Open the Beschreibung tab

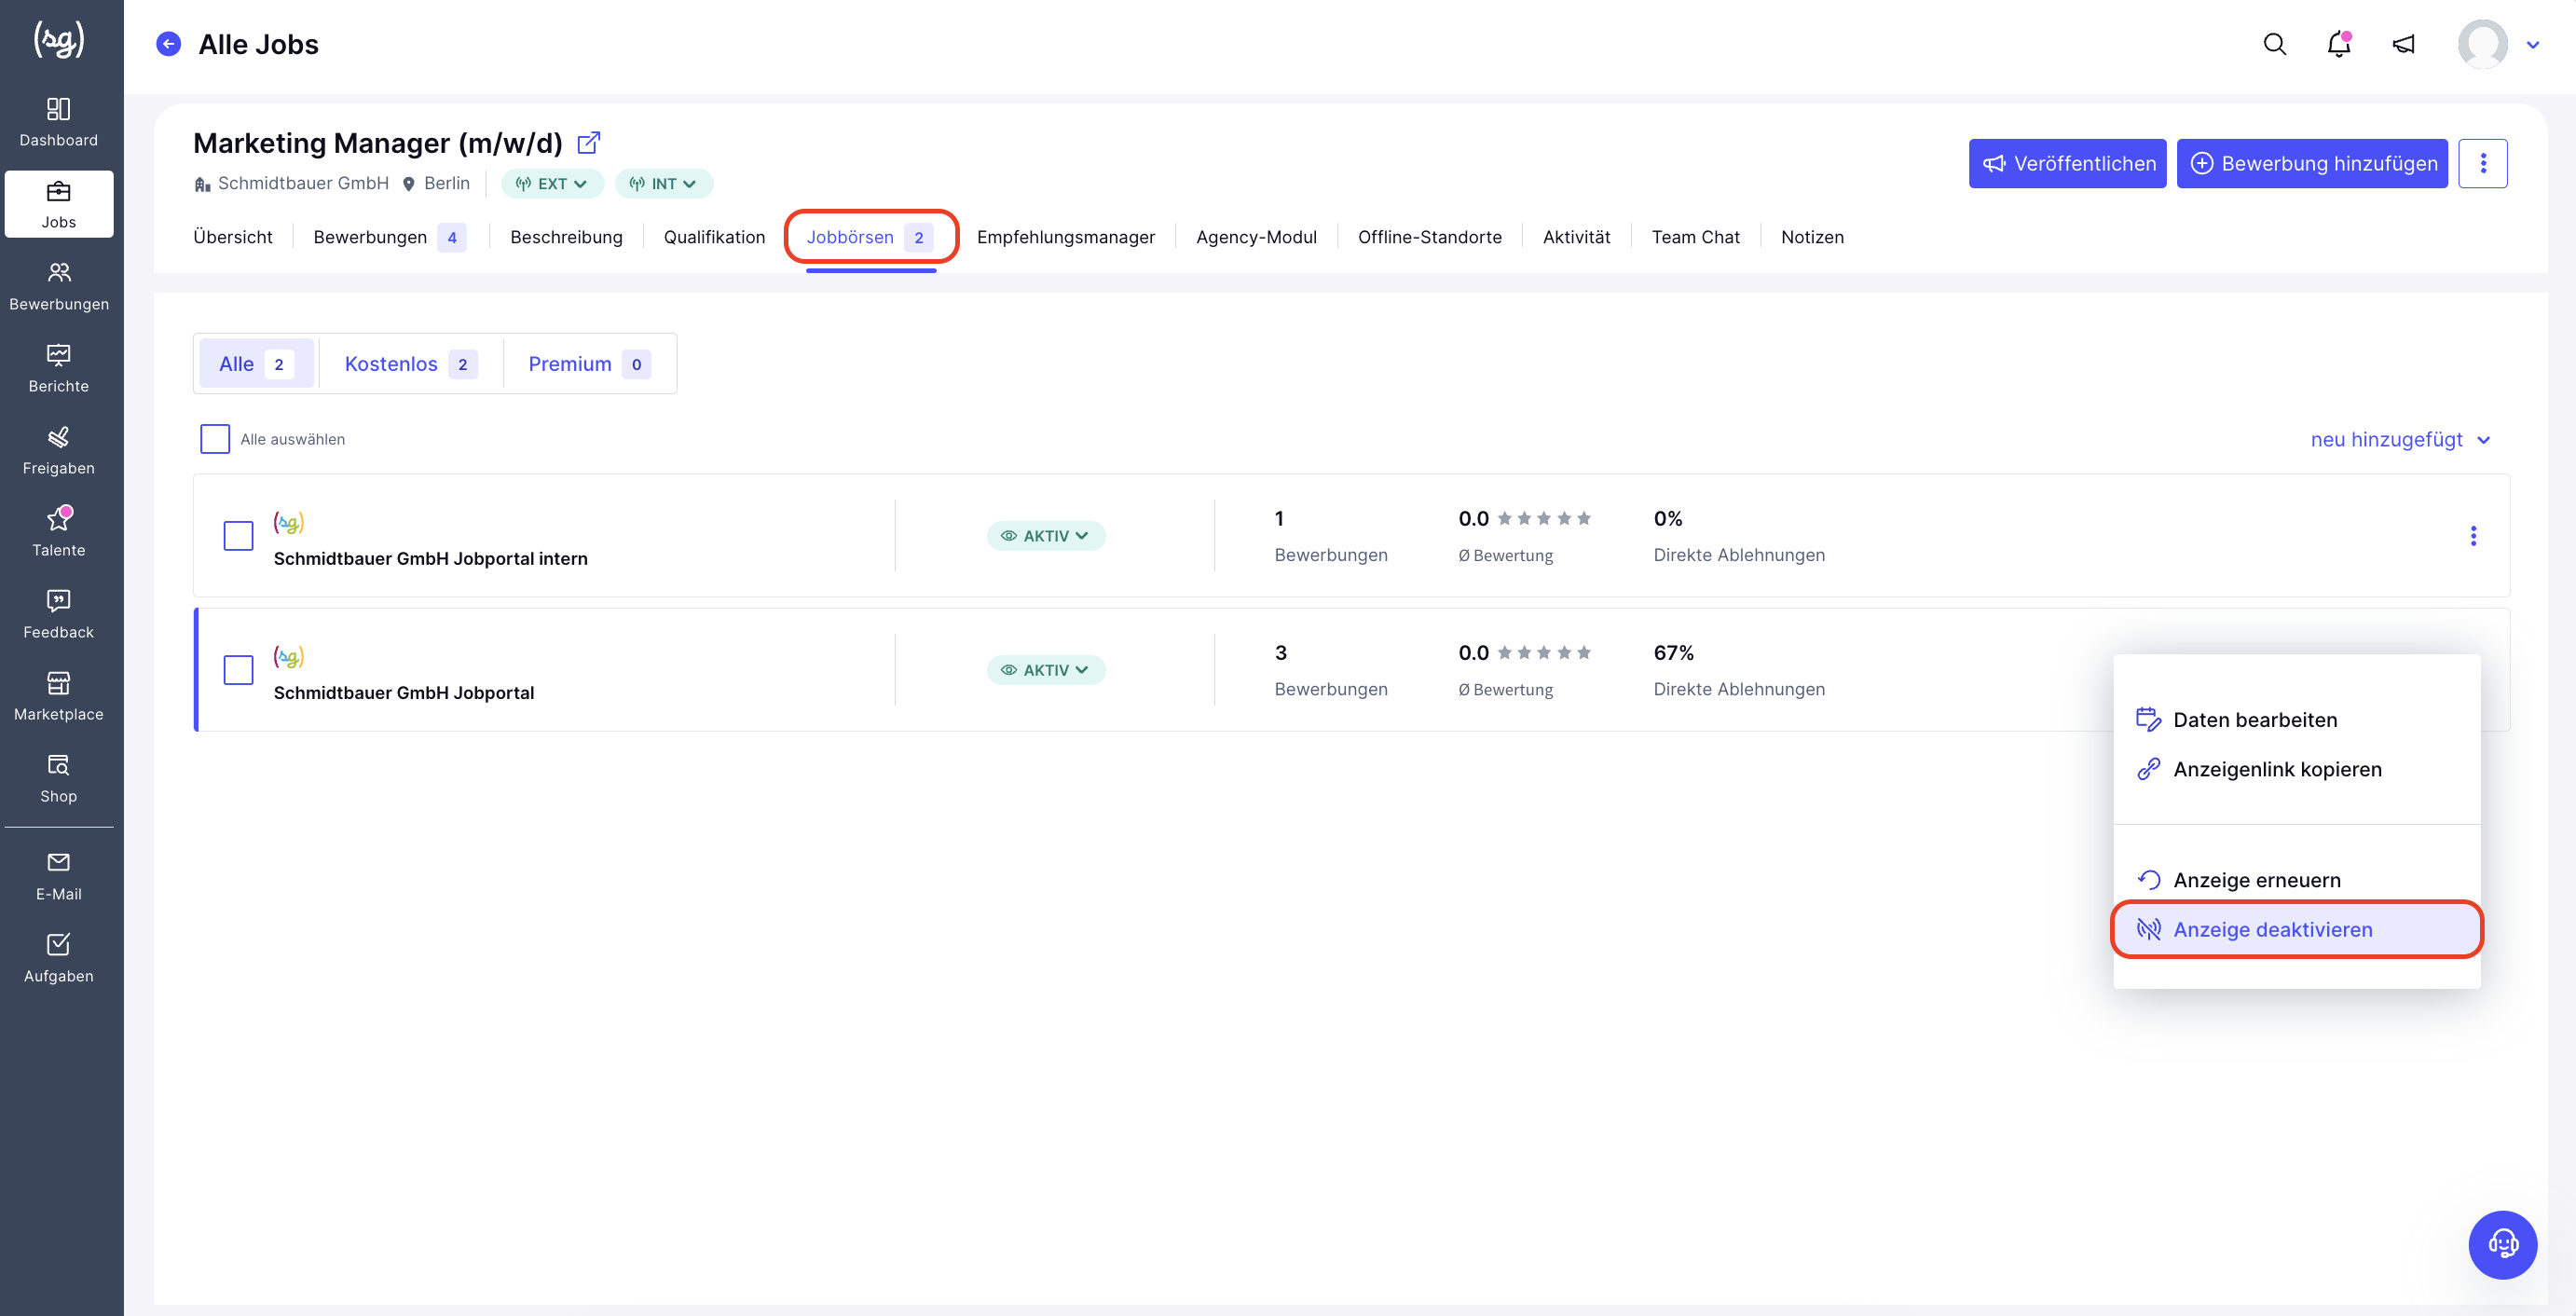point(566,237)
